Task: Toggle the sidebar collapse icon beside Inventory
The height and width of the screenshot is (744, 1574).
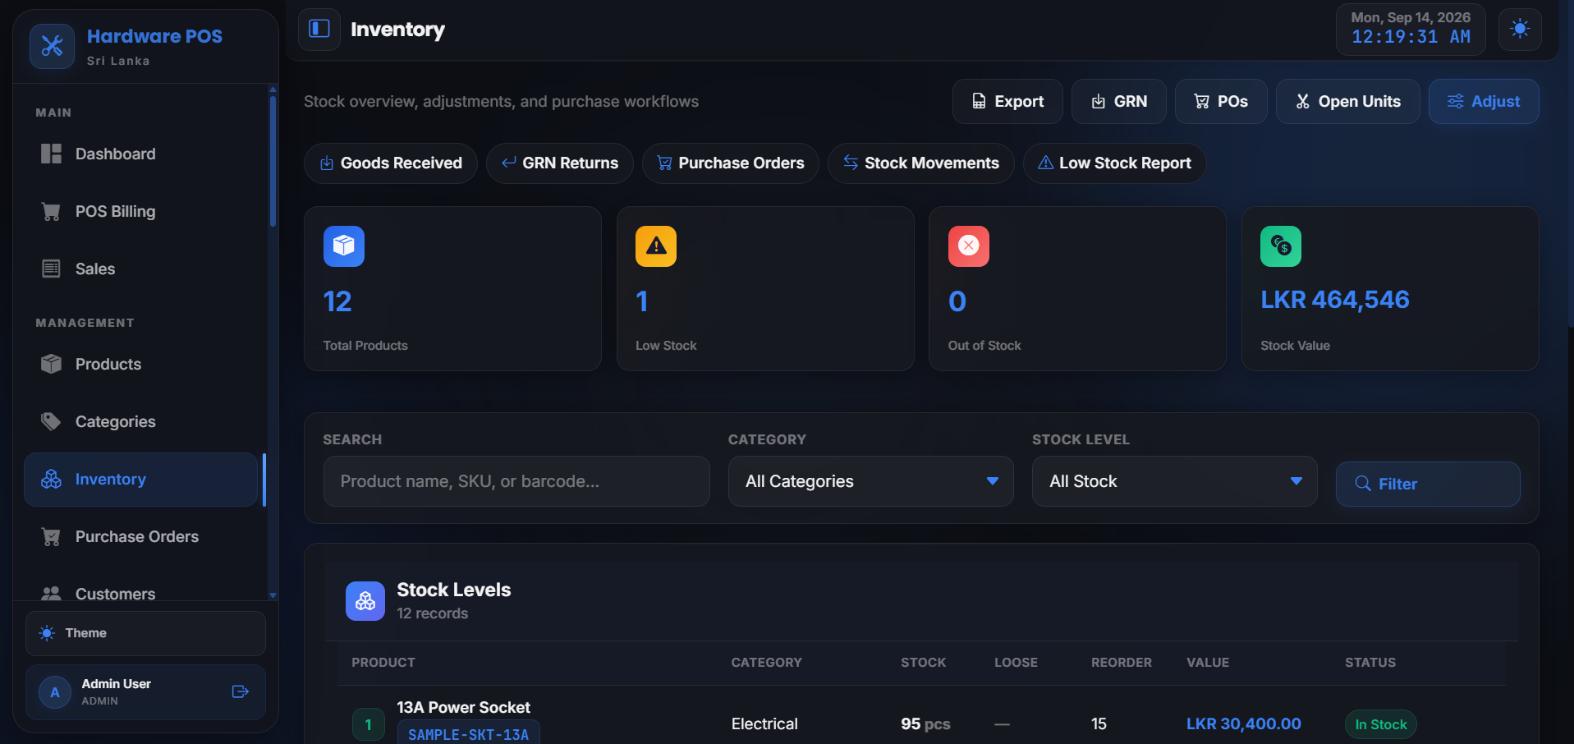Action: pos(320,29)
